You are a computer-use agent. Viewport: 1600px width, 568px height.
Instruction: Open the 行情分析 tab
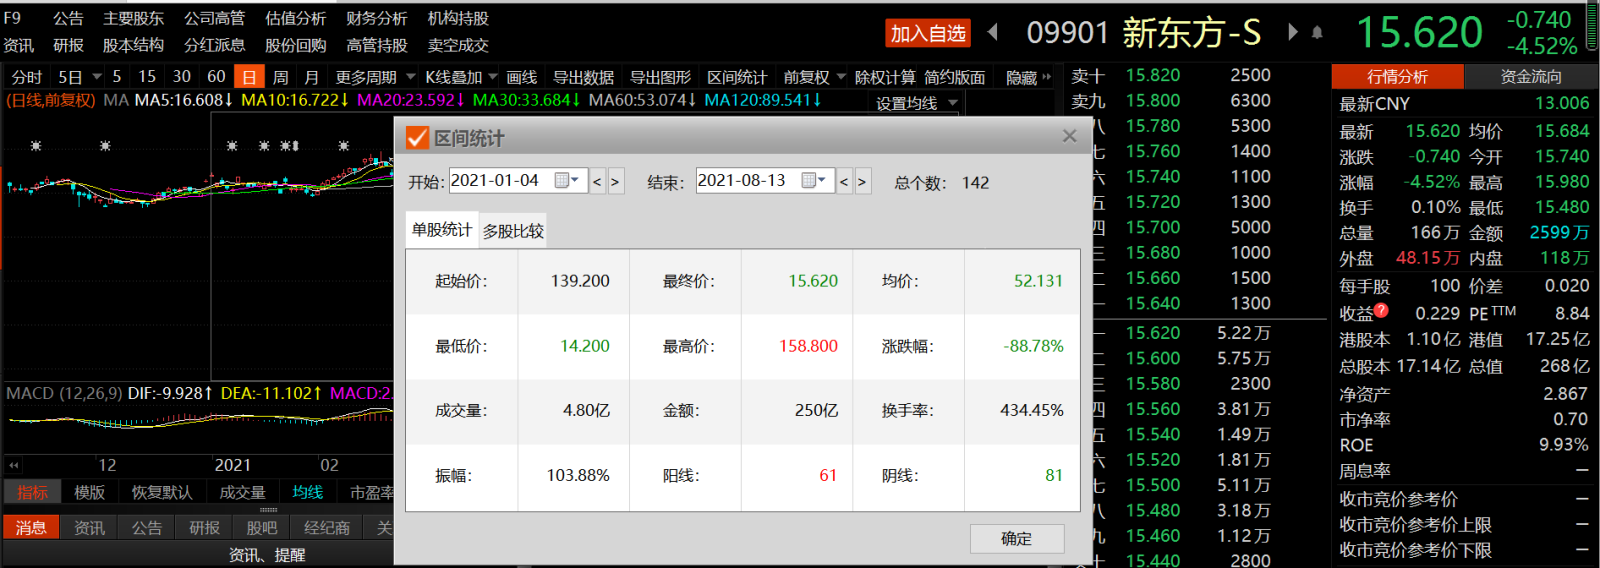pyautogui.click(x=1397, y=76)
